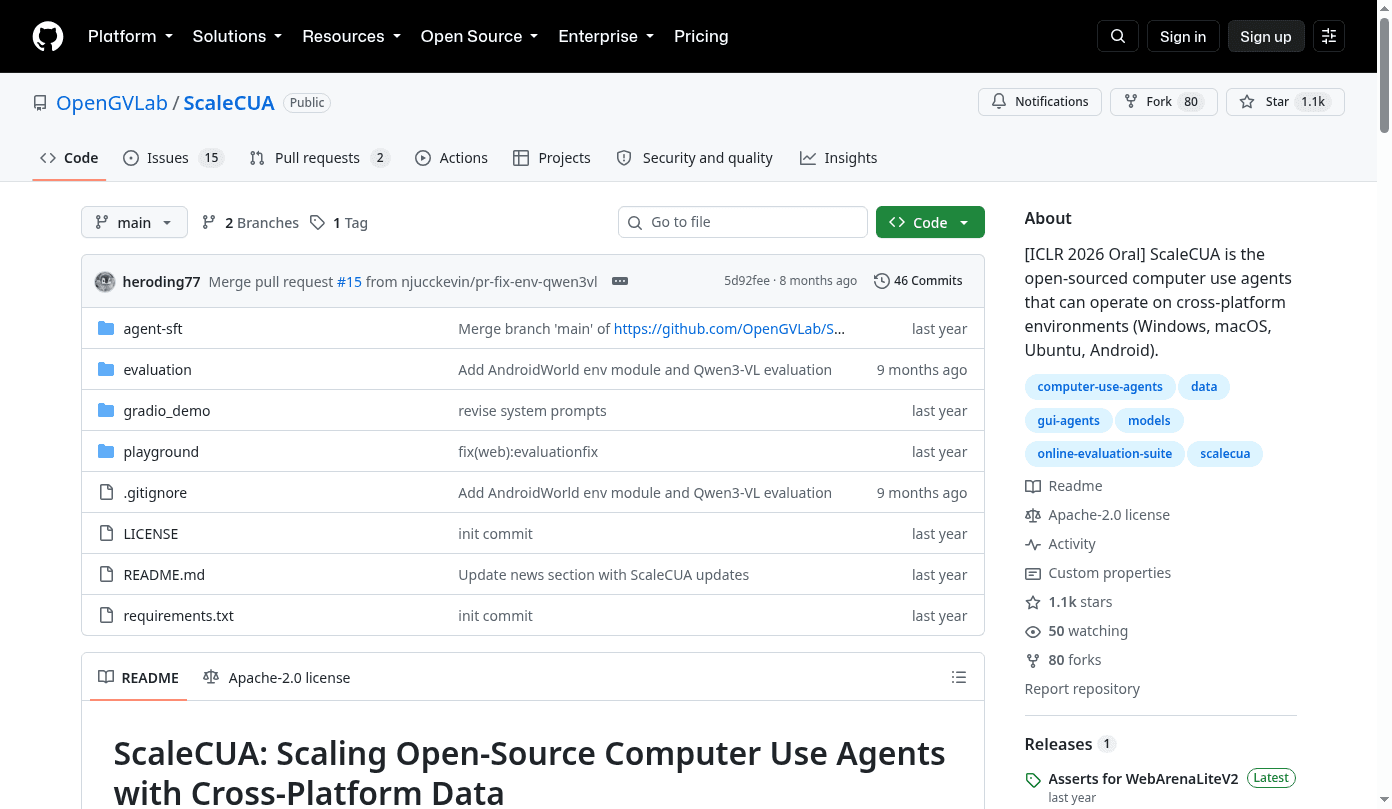Open pull request #15 link
1392x809 pixels.
point(349,281)
